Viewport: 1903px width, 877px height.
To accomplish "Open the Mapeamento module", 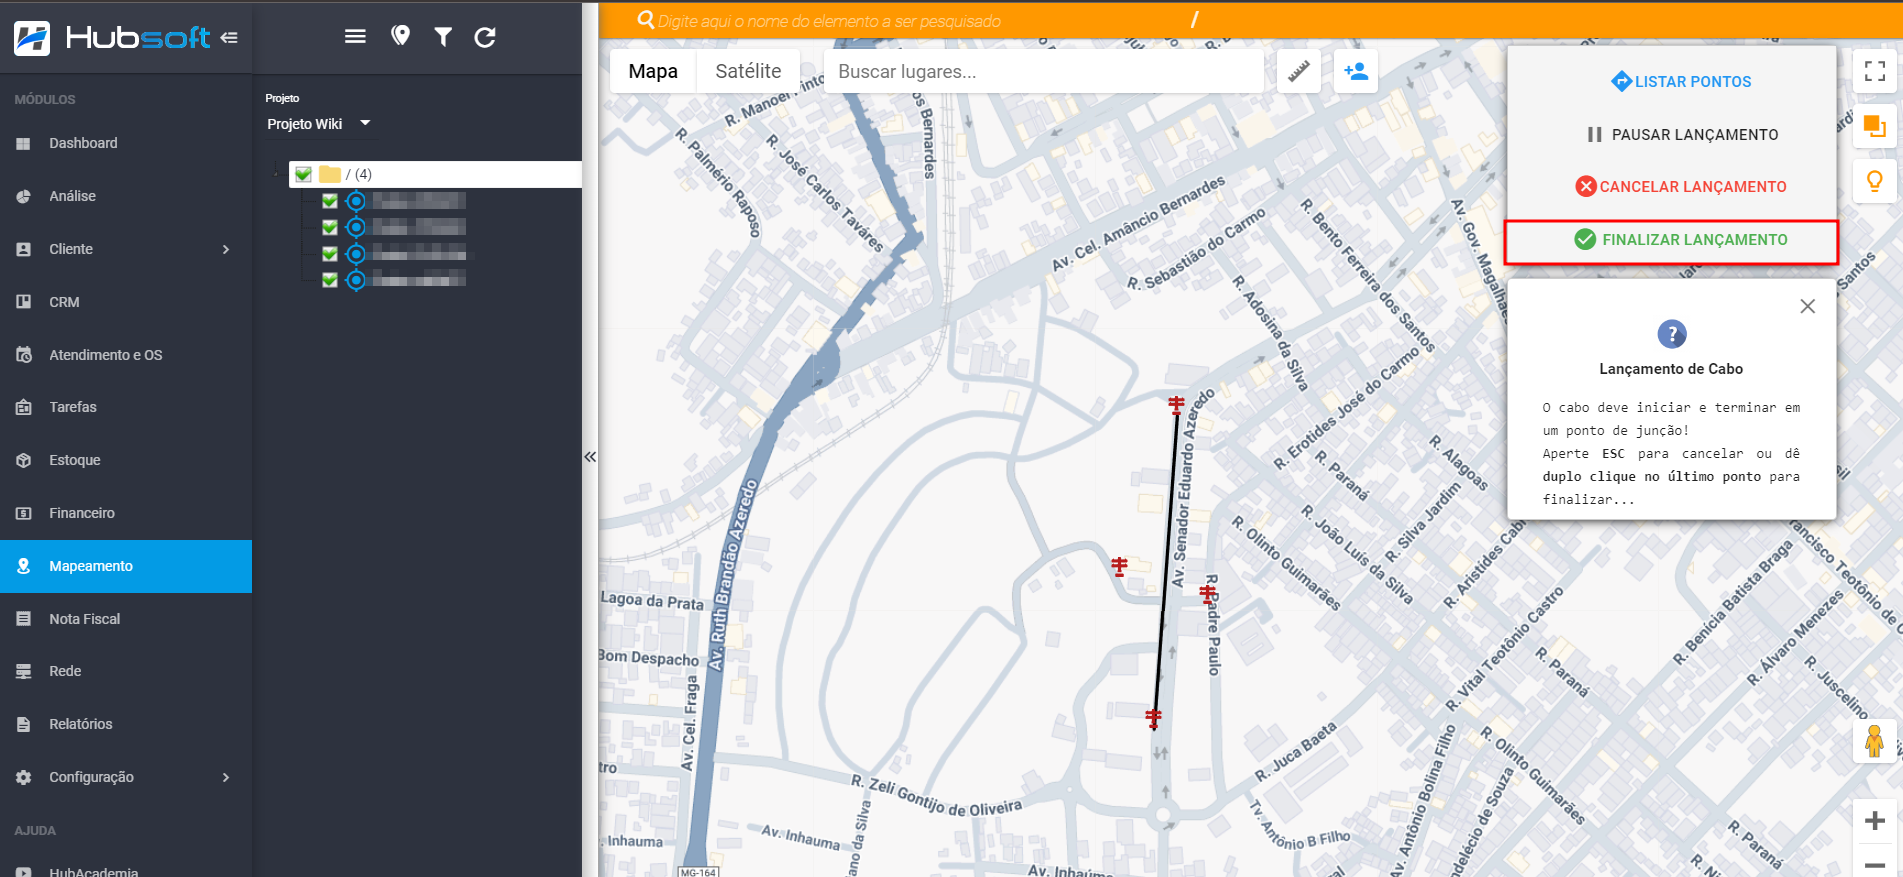I will [126, 566].
